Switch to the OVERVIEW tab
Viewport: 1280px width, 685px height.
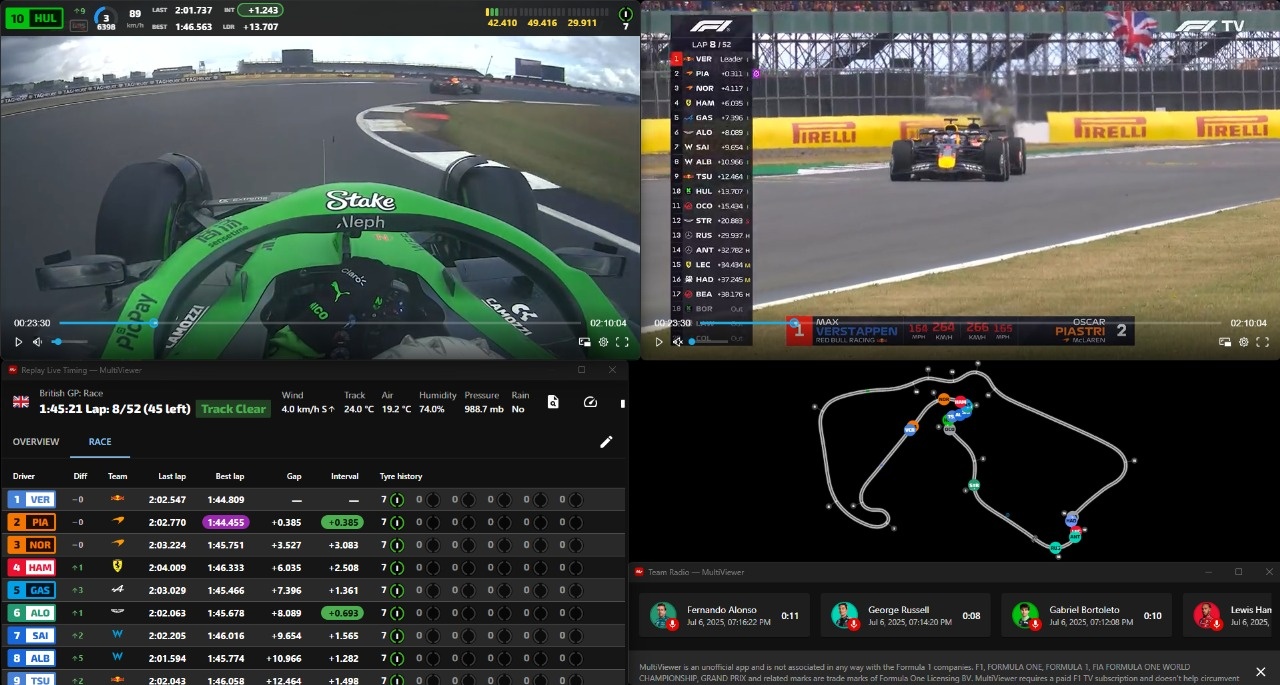(x=36, y=442)
